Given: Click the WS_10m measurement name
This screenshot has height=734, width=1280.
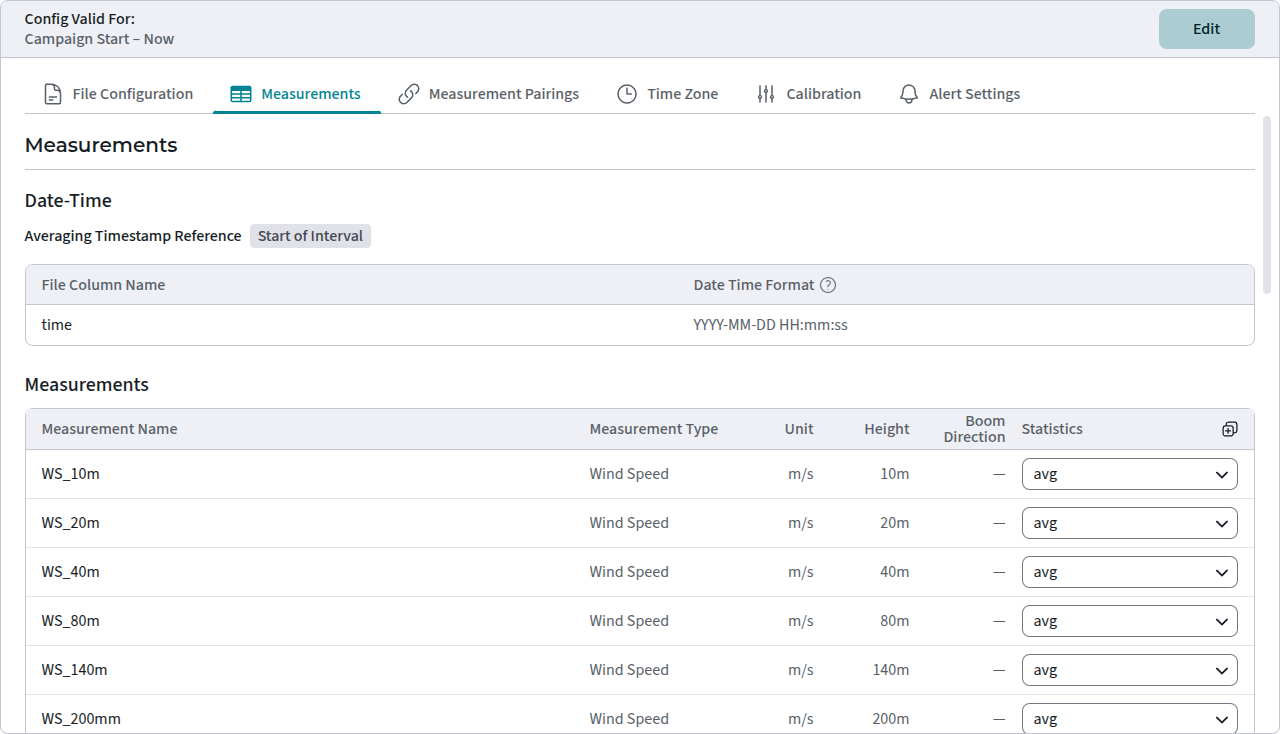Looking at the screenshot, I should pos(71,474).
